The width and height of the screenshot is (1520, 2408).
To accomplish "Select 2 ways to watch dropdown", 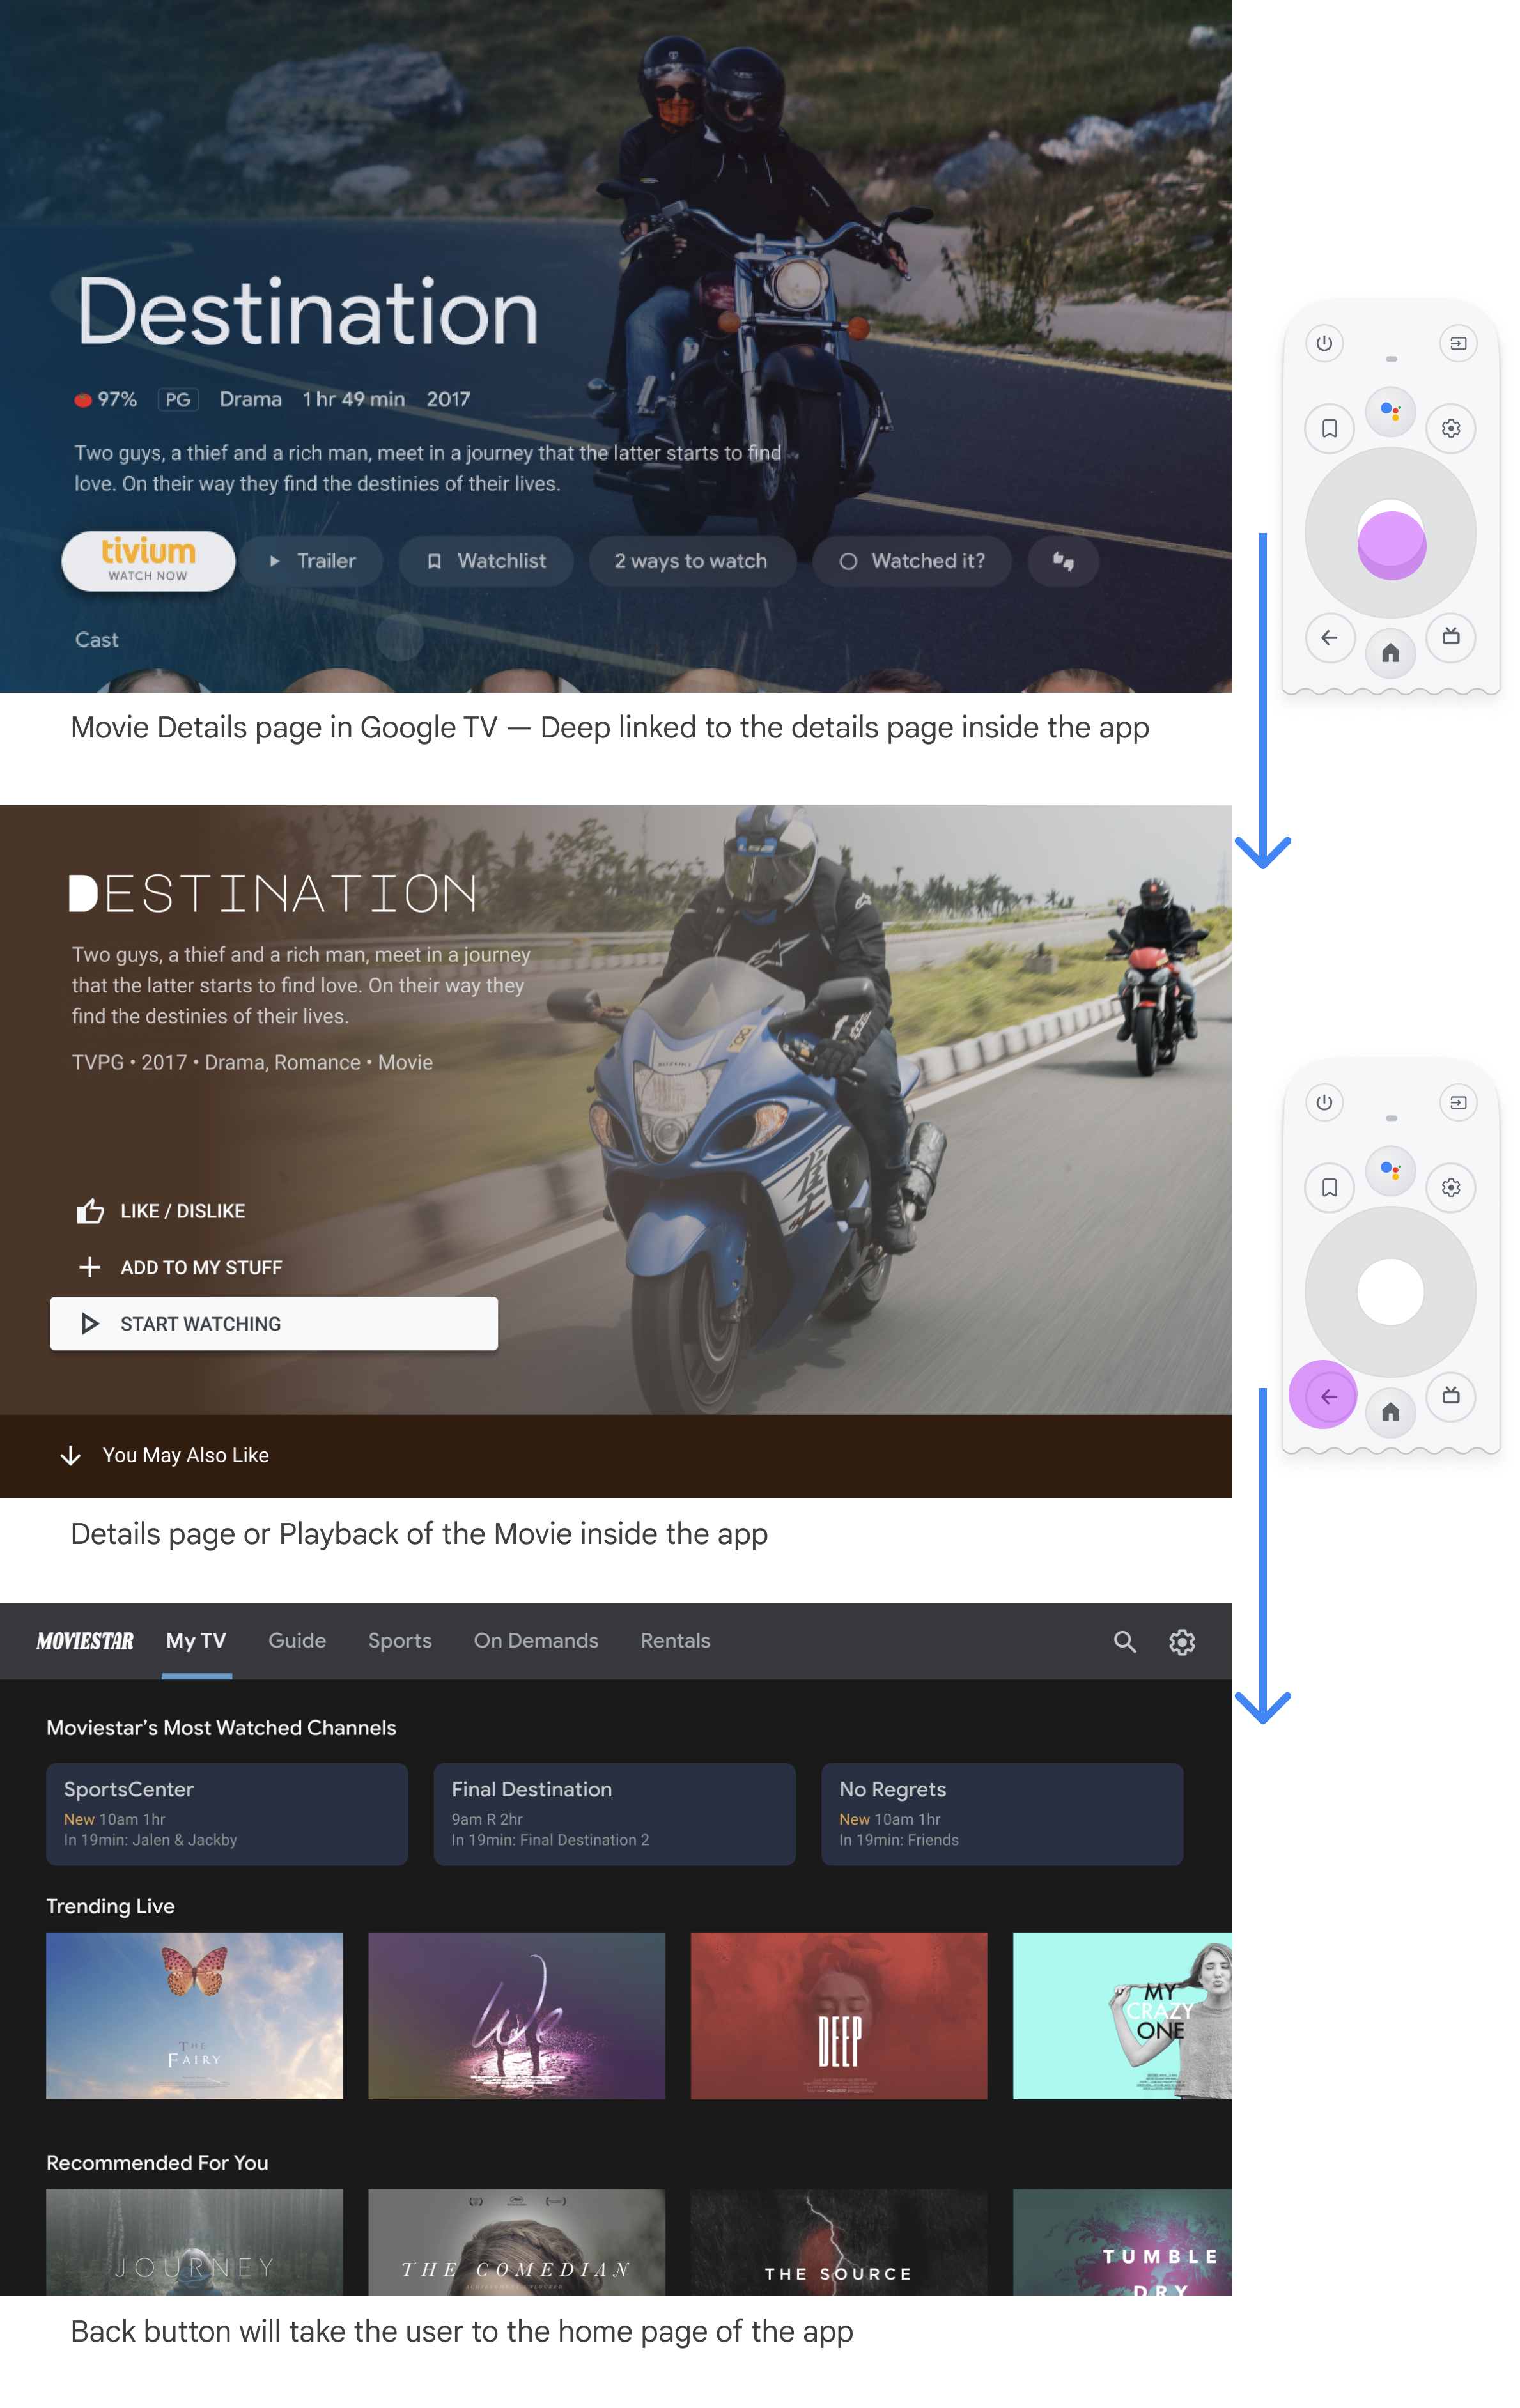I will pos(690,560).
